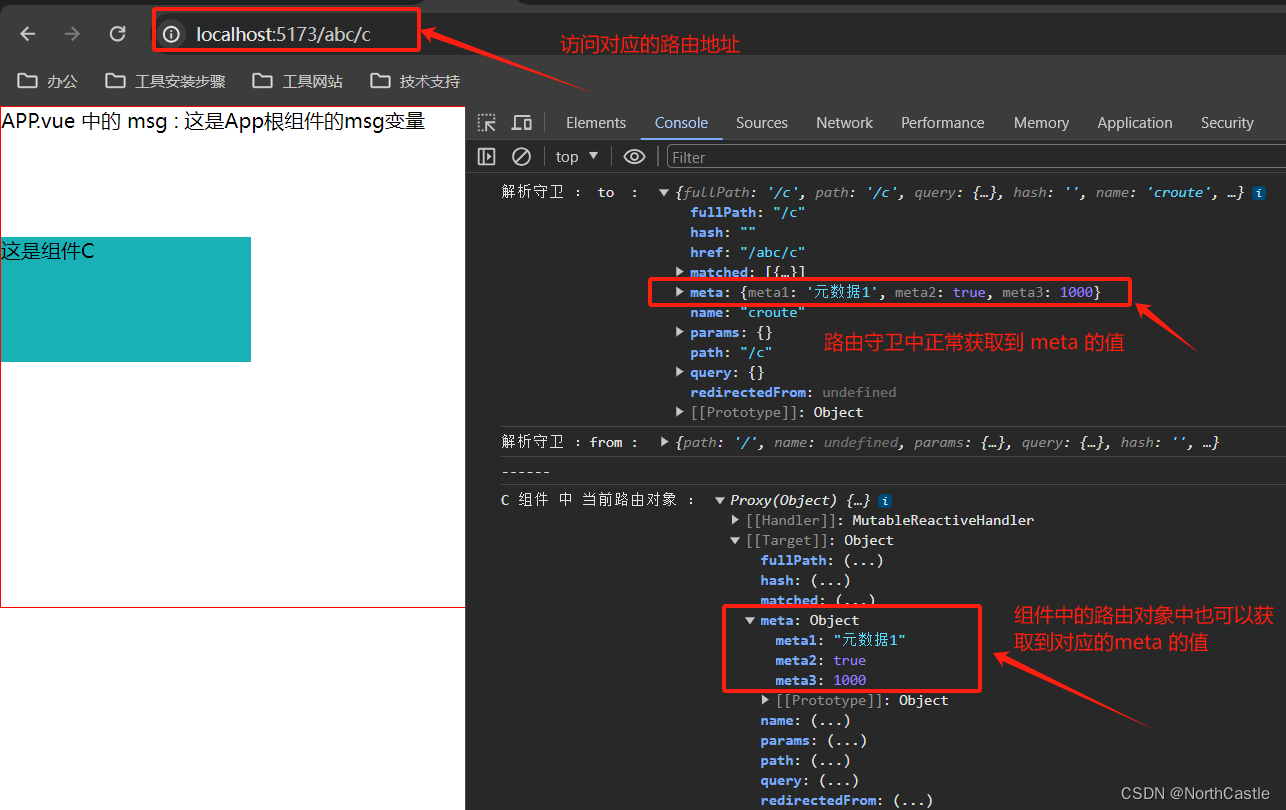Image resolution: width=1286 pixels, height=810 pixels.
Task: Click the meta1 "元数据1" row in Proxy
Action: [x=840, y=640]
